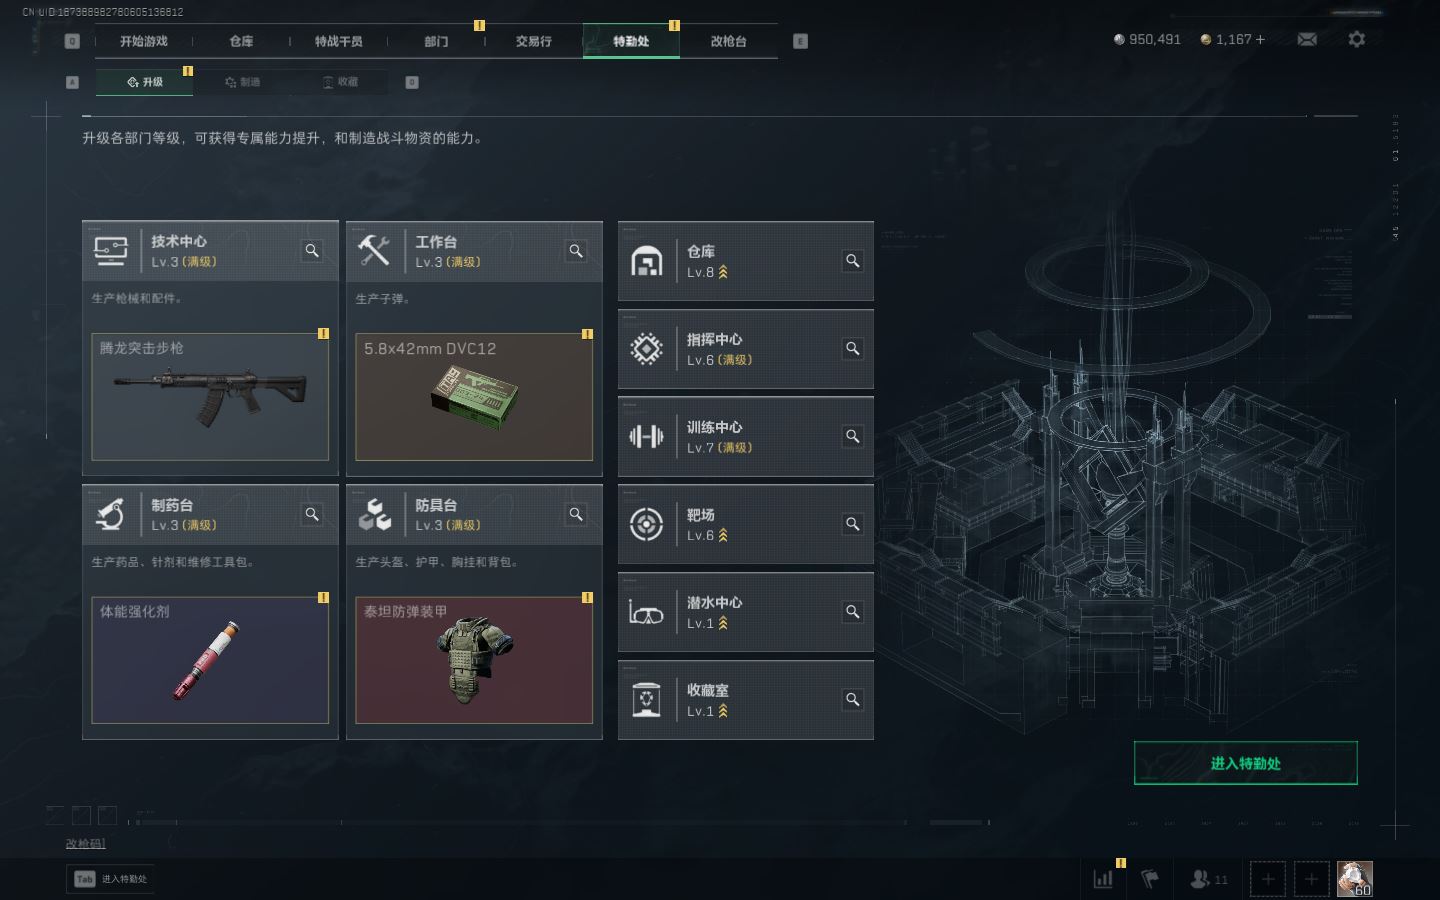The height and width of the screenshot is (900, 1440).
Task: Switch to the 交易行 tab
Action: click(533, 41)
